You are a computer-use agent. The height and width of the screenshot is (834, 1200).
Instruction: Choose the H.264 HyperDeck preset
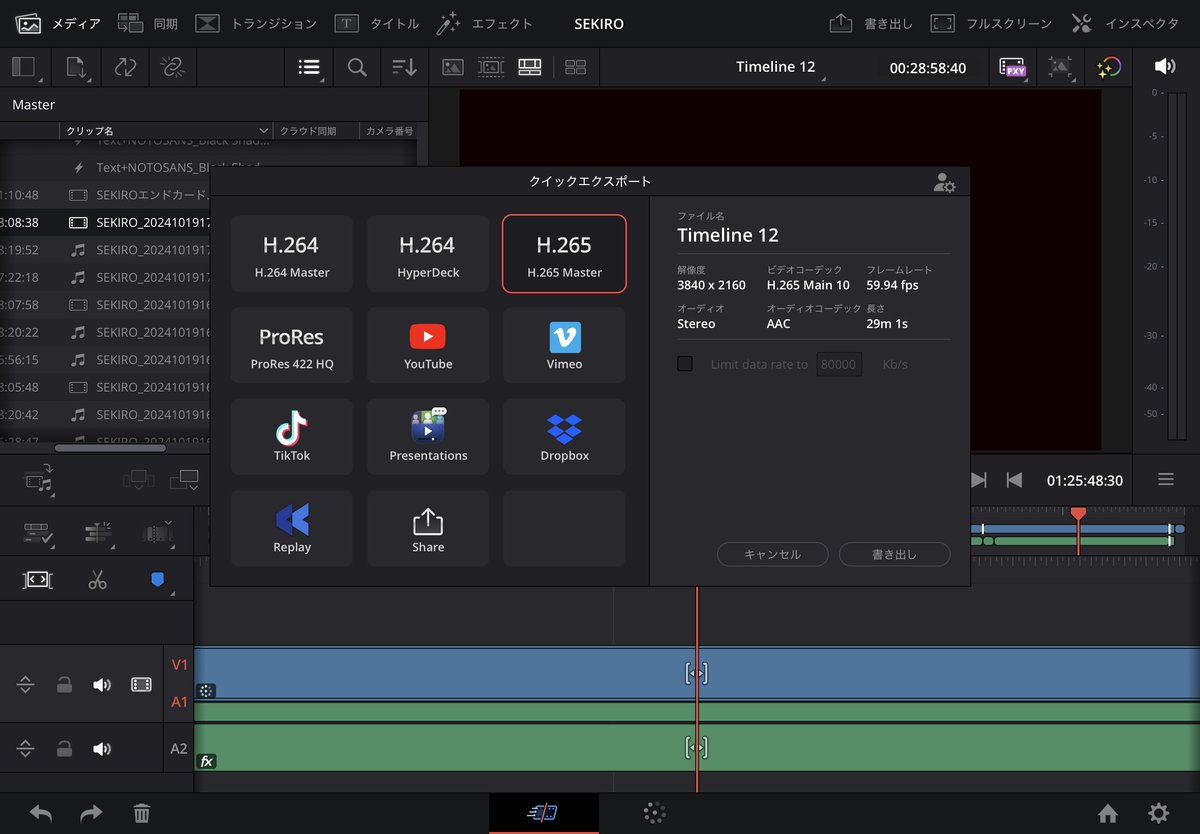point(428,254)
